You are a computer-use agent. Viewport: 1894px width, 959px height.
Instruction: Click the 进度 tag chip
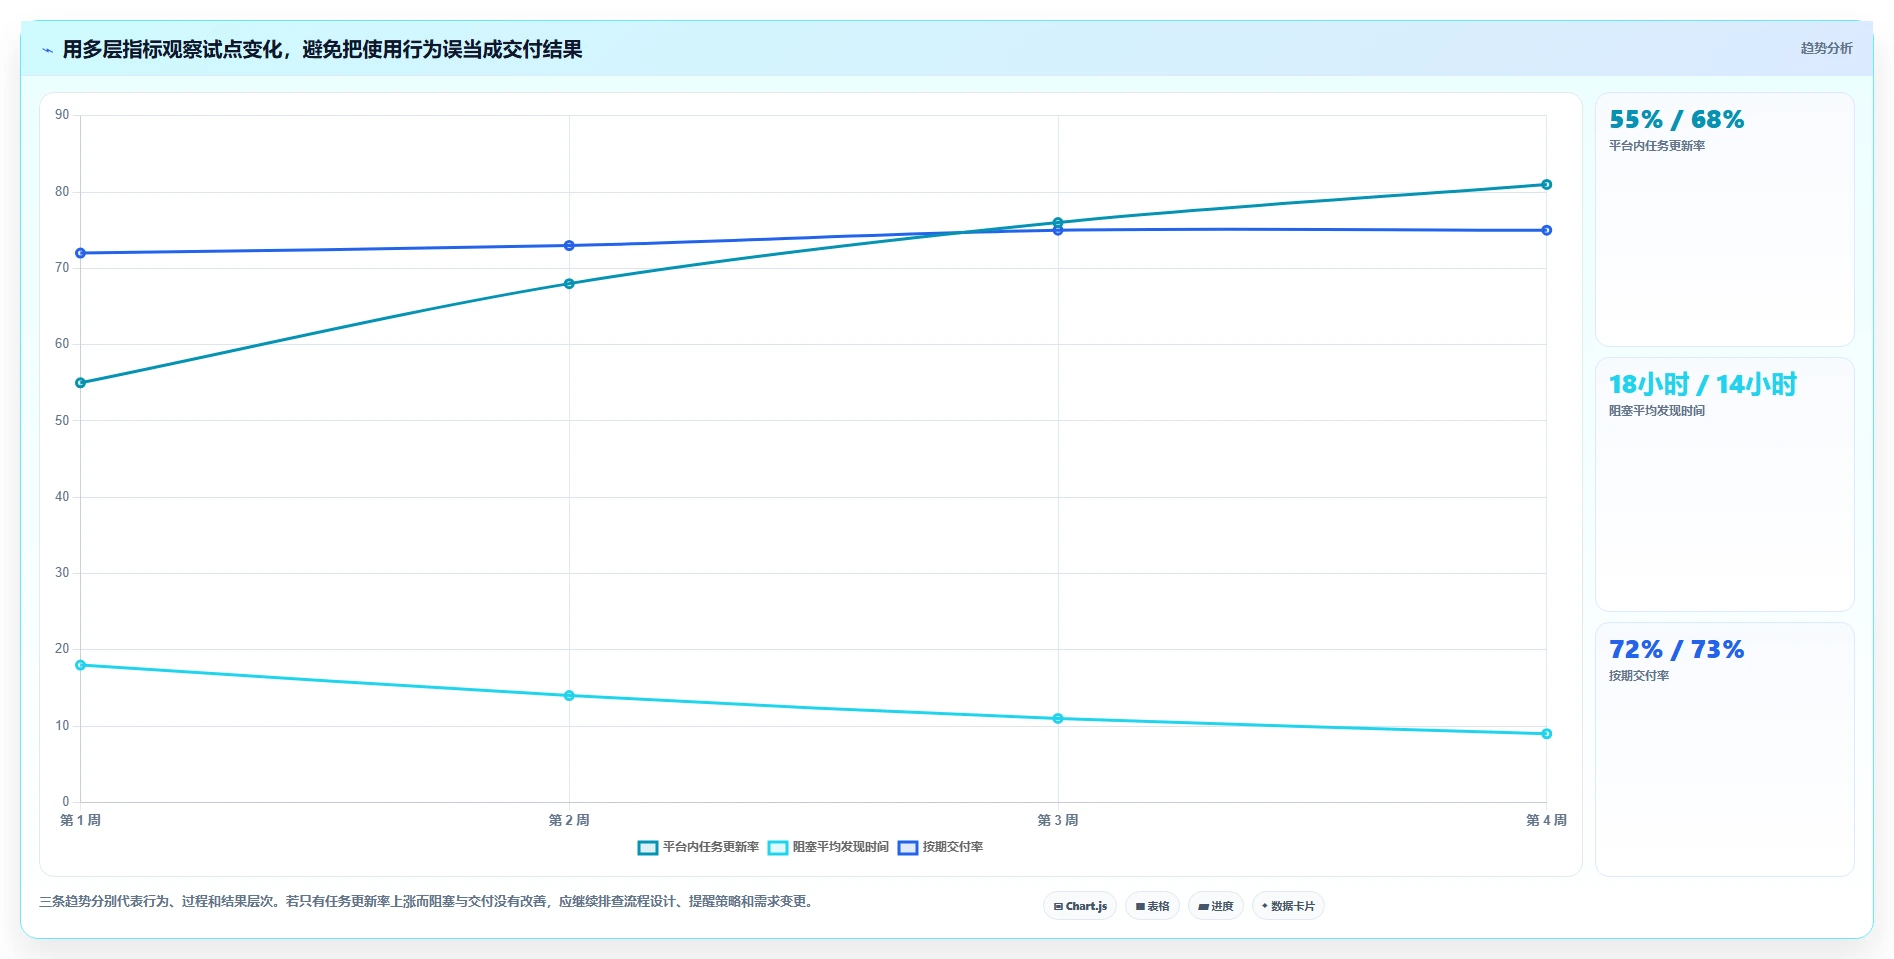click(1216, 906)
